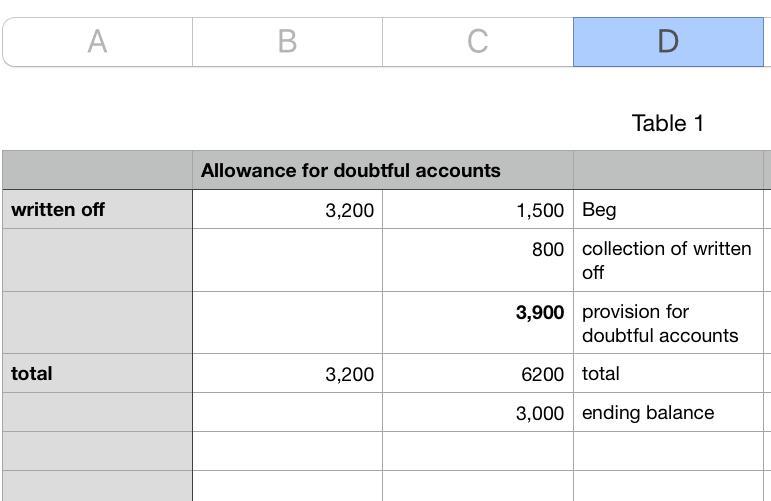The width and height of the screenshot is (771, 501).
Task: Select column B header
Action: [x=287, y=42]
